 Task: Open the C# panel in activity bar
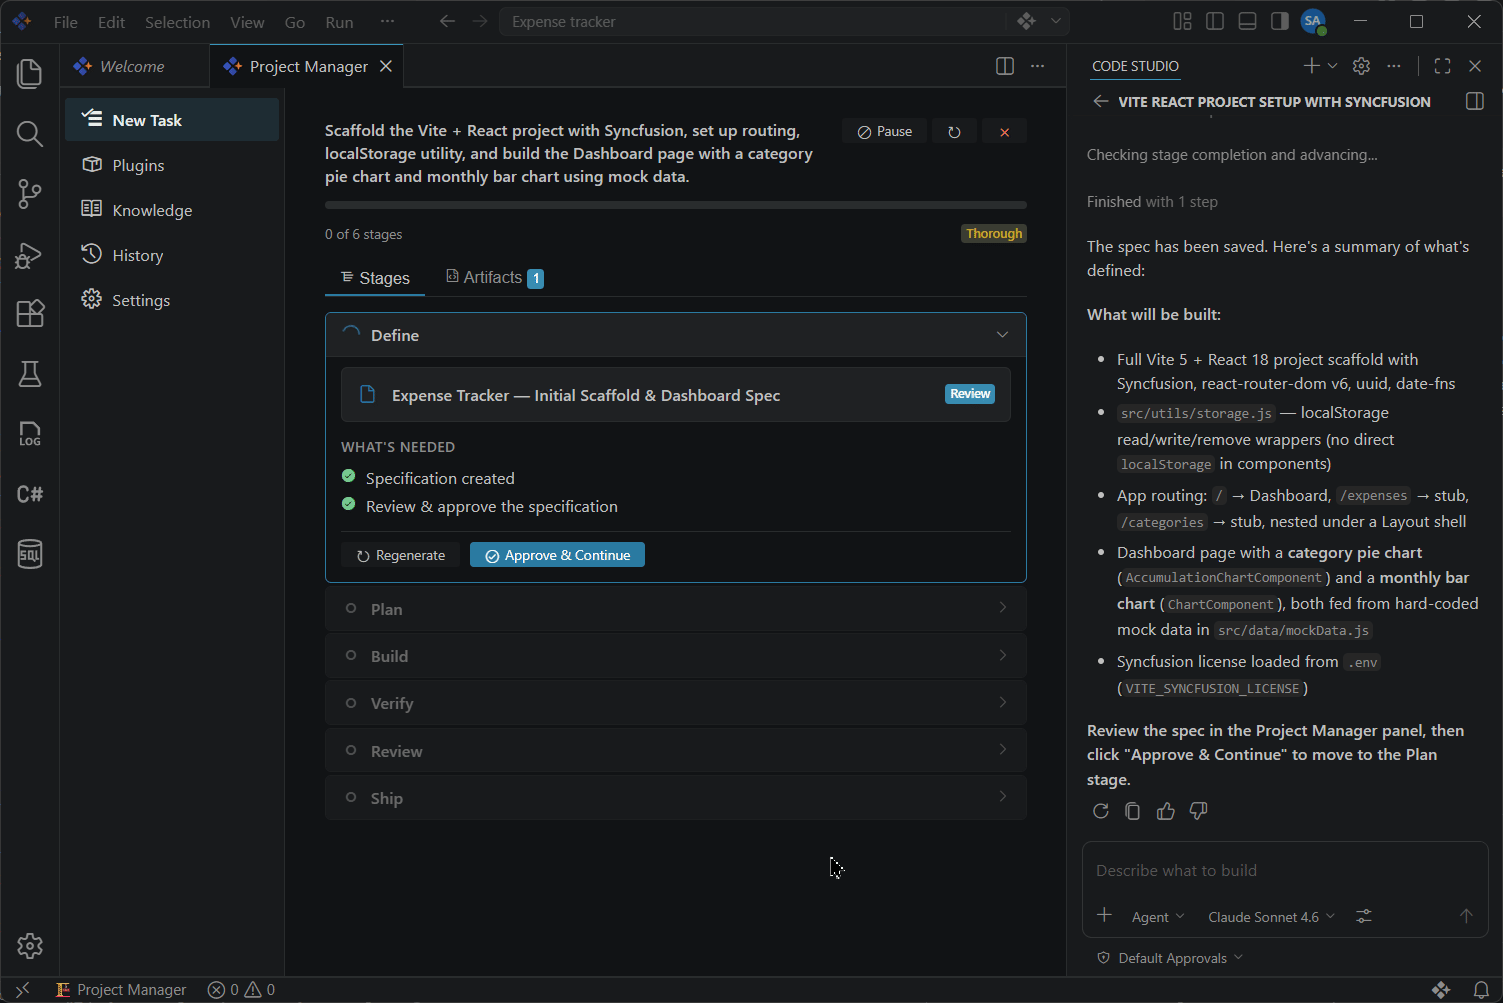tap(30, 494)
